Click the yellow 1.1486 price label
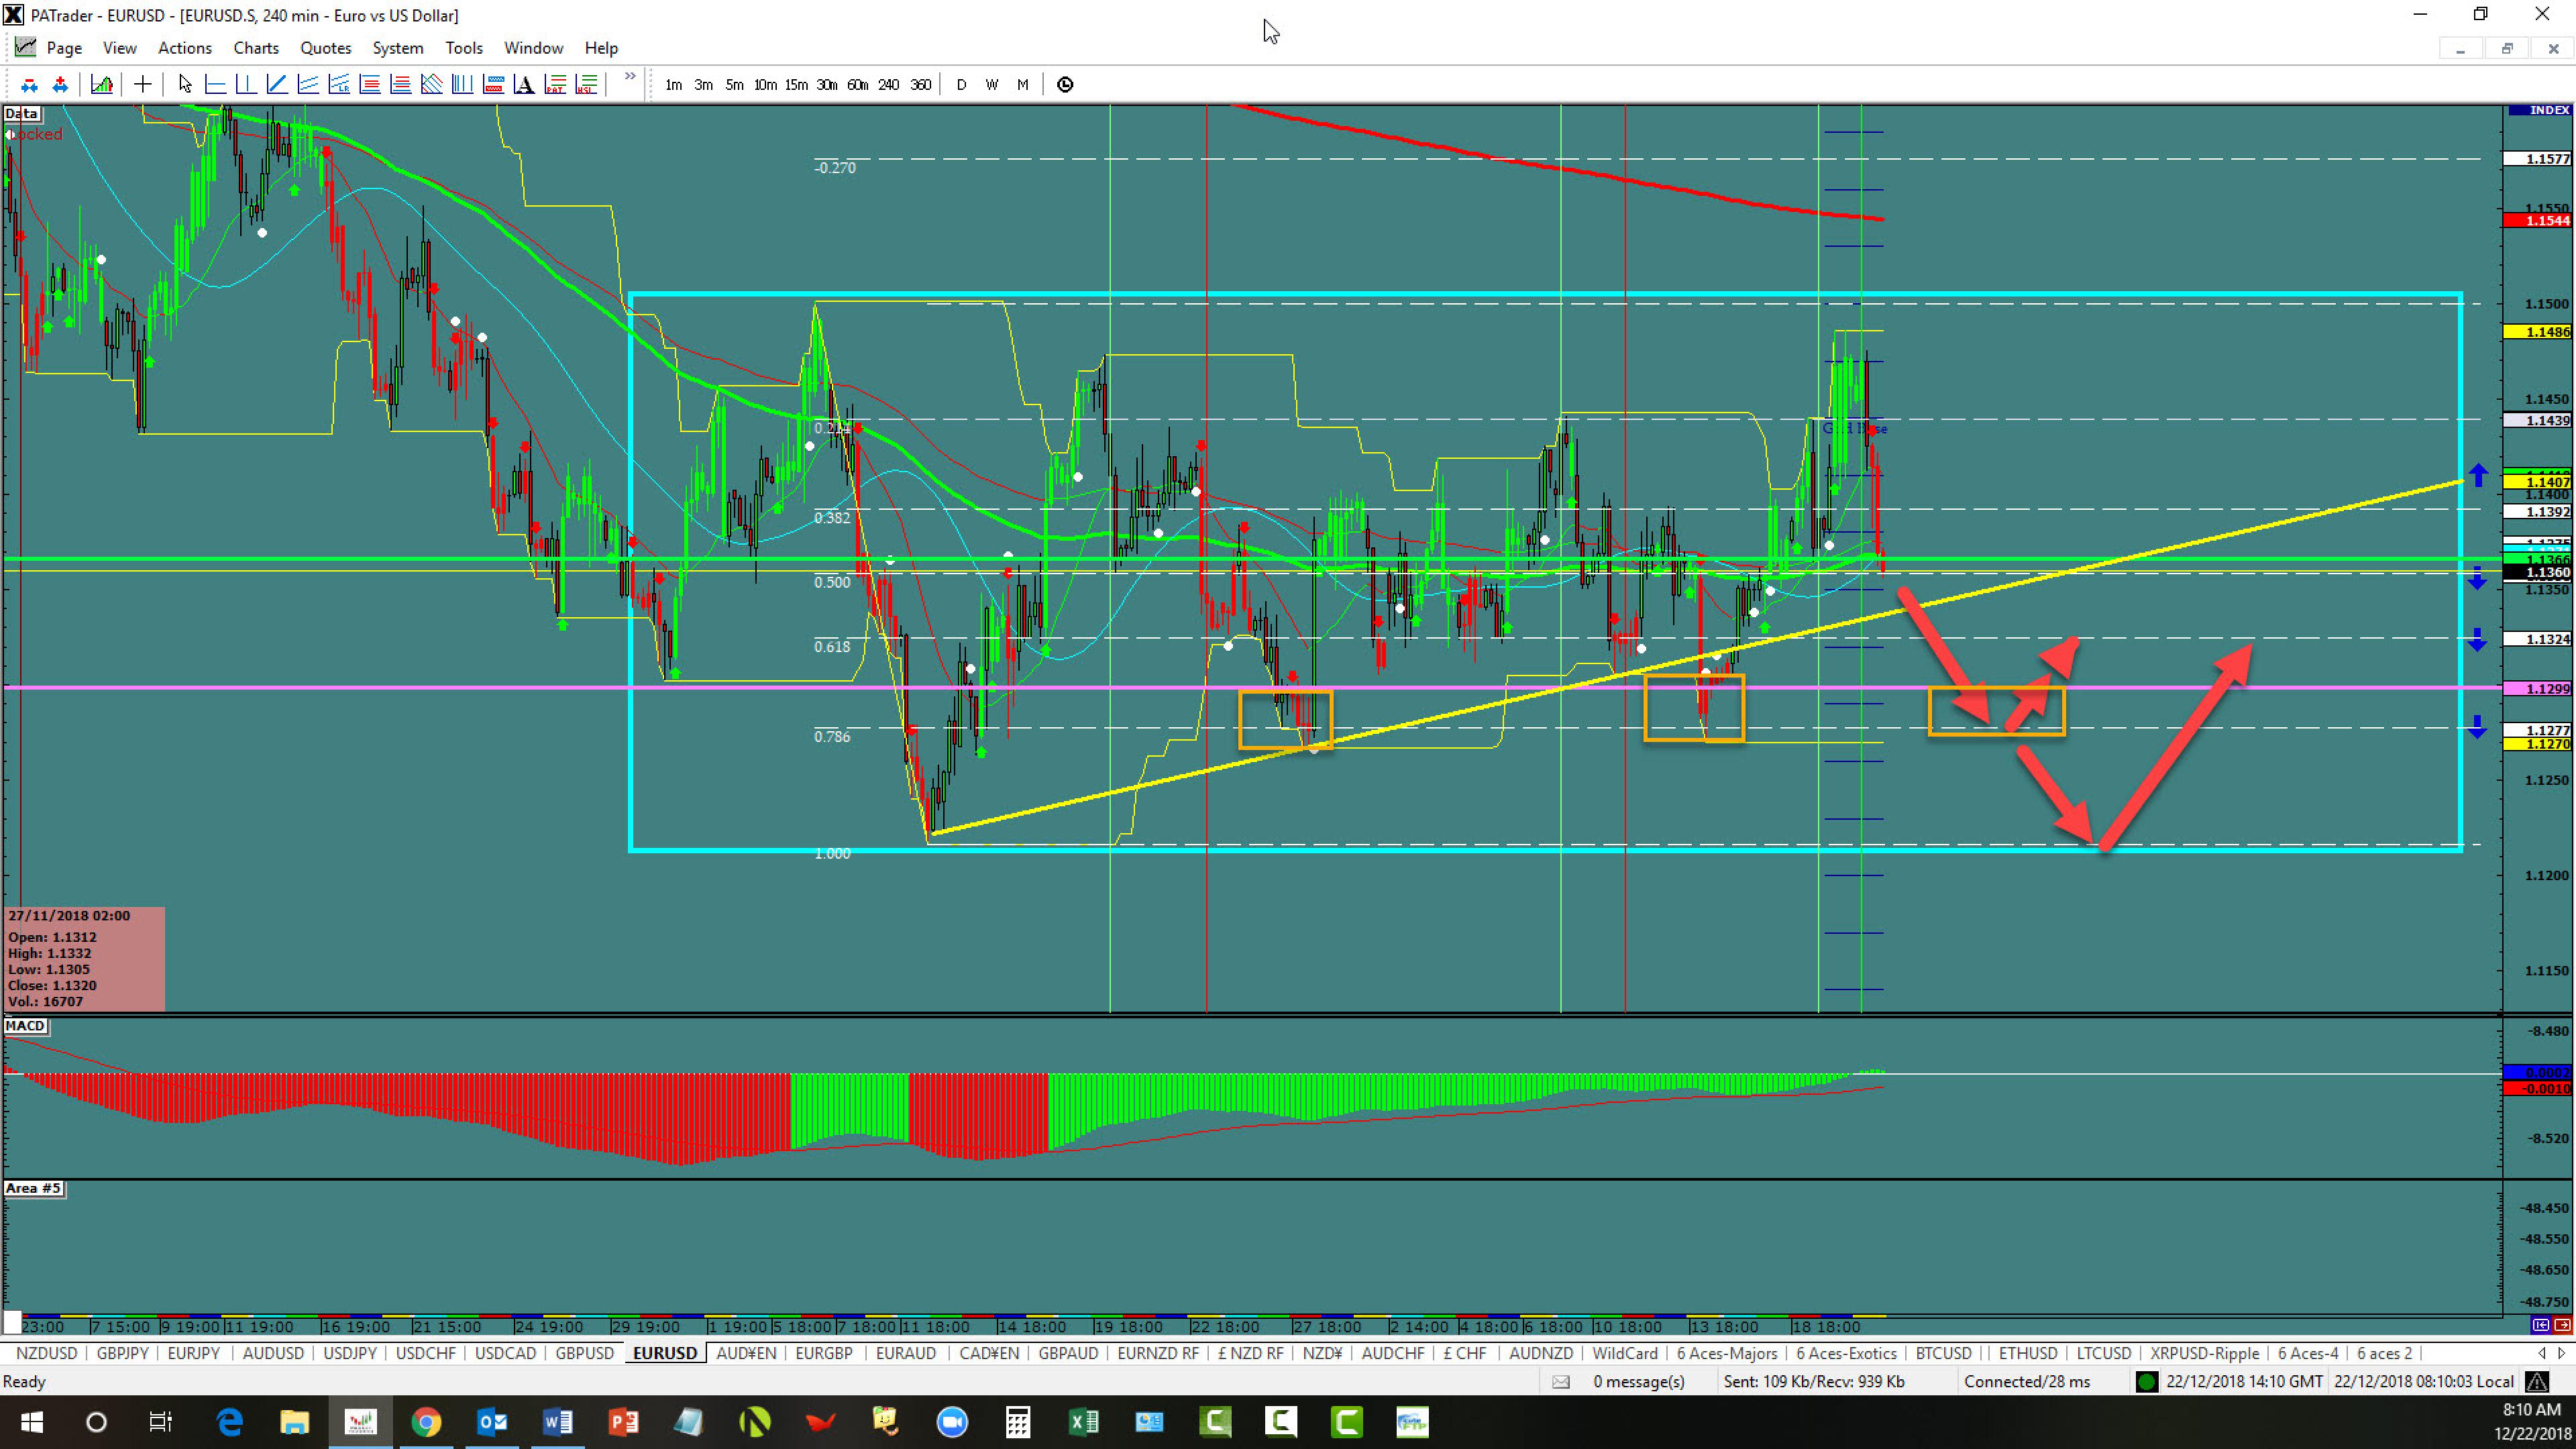 2538,331
